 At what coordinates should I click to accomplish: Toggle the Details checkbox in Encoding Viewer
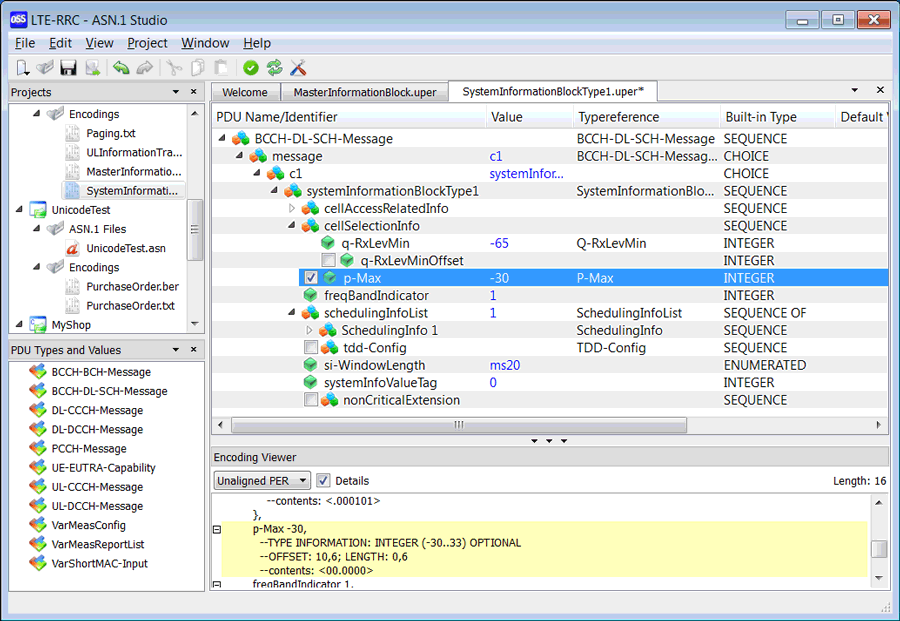point(323,480)
